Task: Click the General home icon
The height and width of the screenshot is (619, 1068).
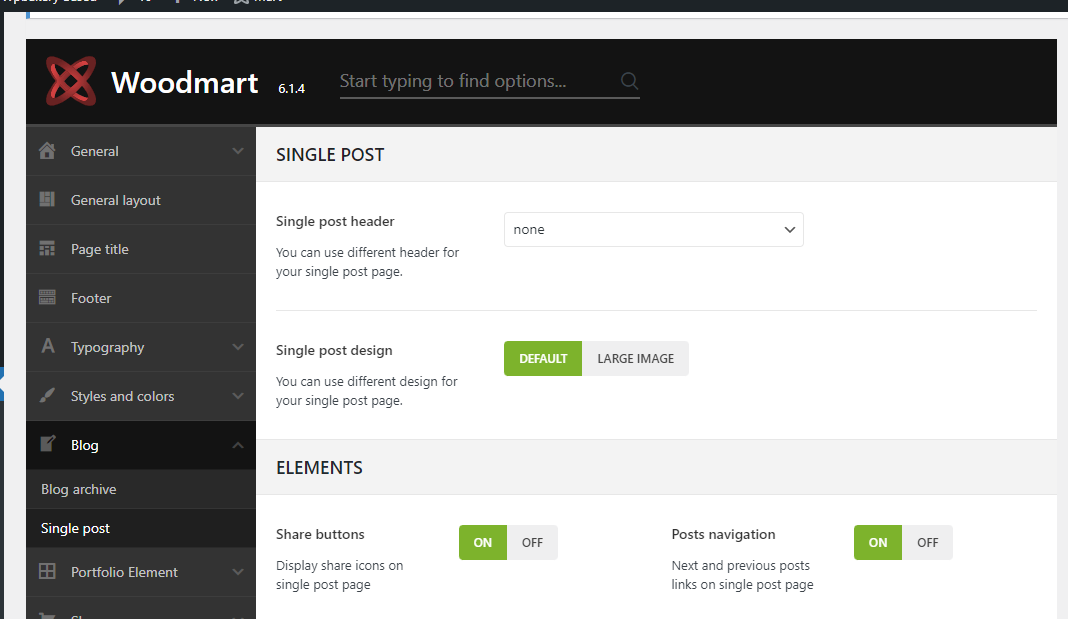Action: tap(47, 150)
